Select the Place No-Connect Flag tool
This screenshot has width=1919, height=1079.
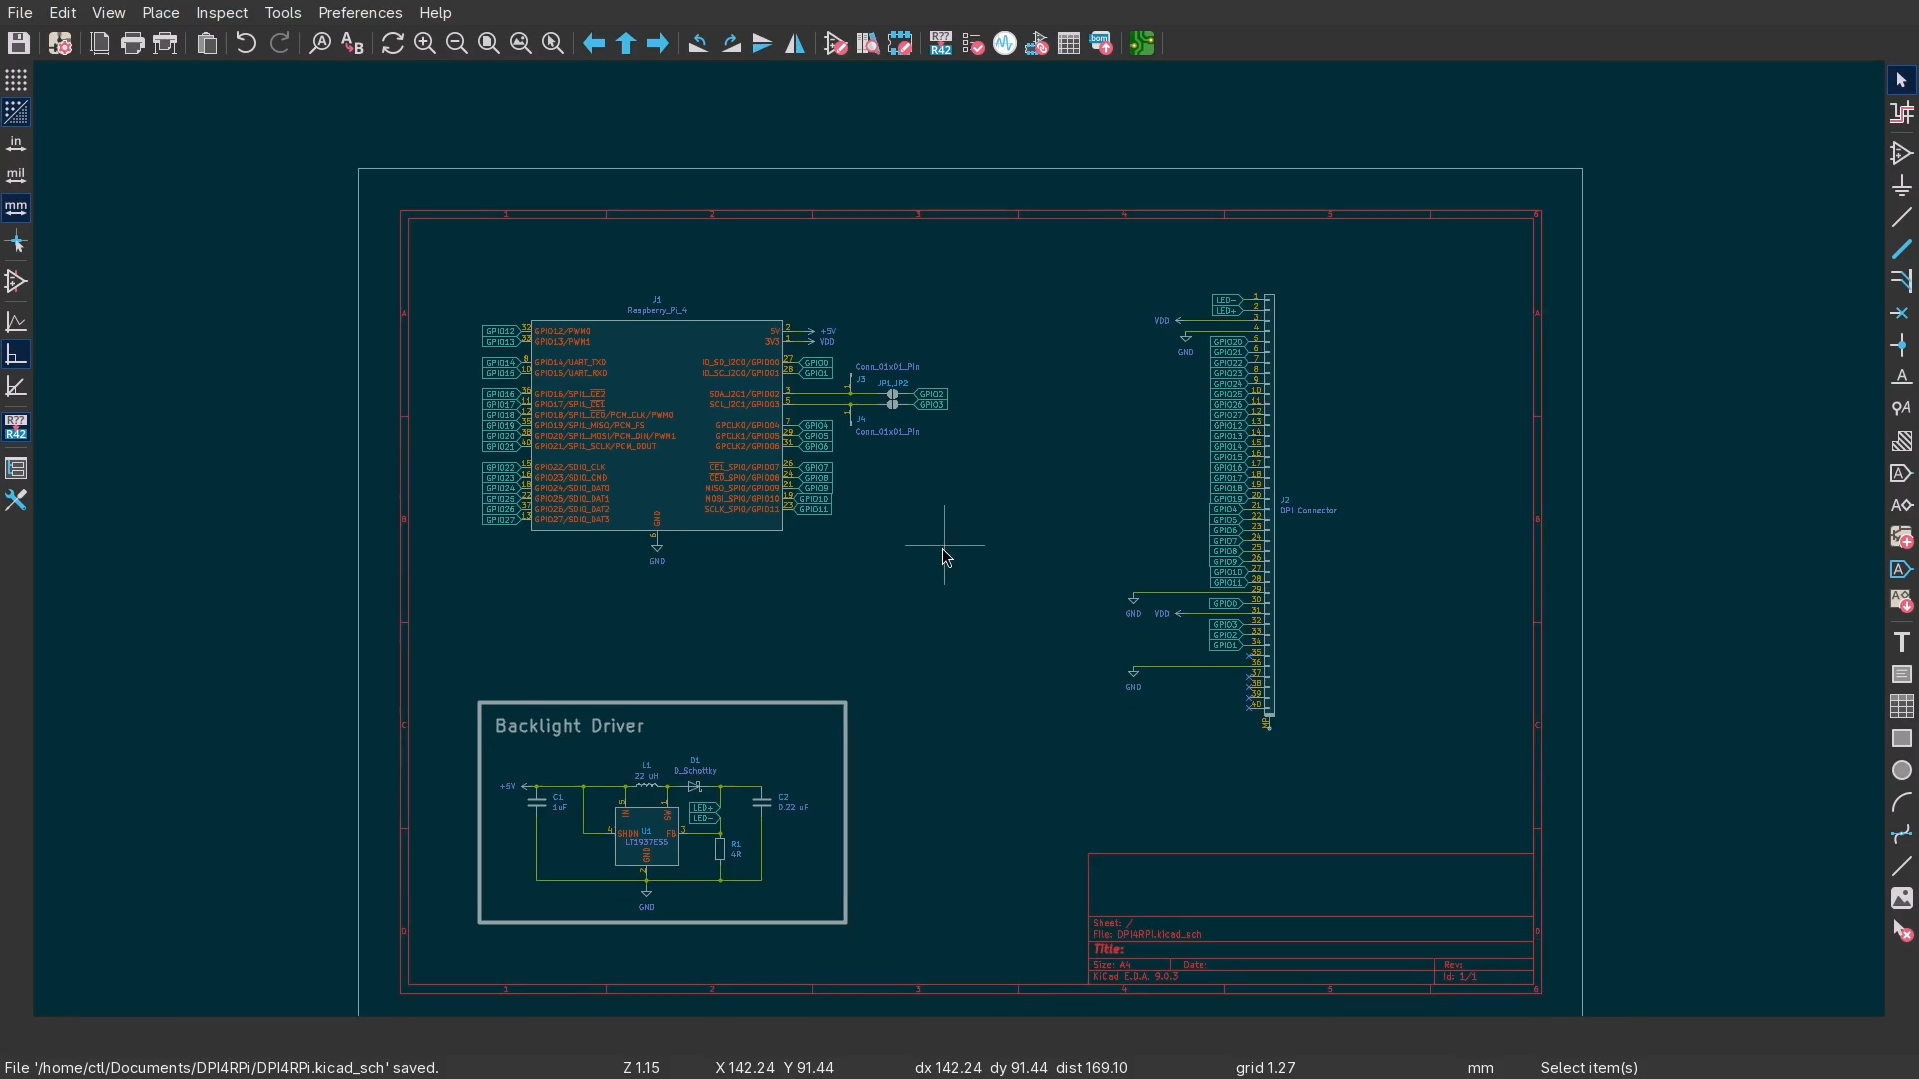[1902, 314]
